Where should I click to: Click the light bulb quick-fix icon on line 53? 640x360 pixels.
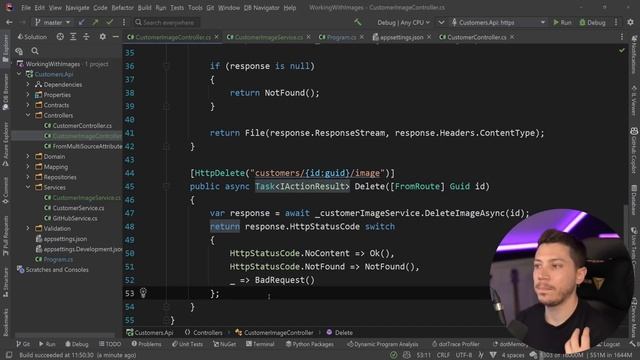tap(143, 293)
